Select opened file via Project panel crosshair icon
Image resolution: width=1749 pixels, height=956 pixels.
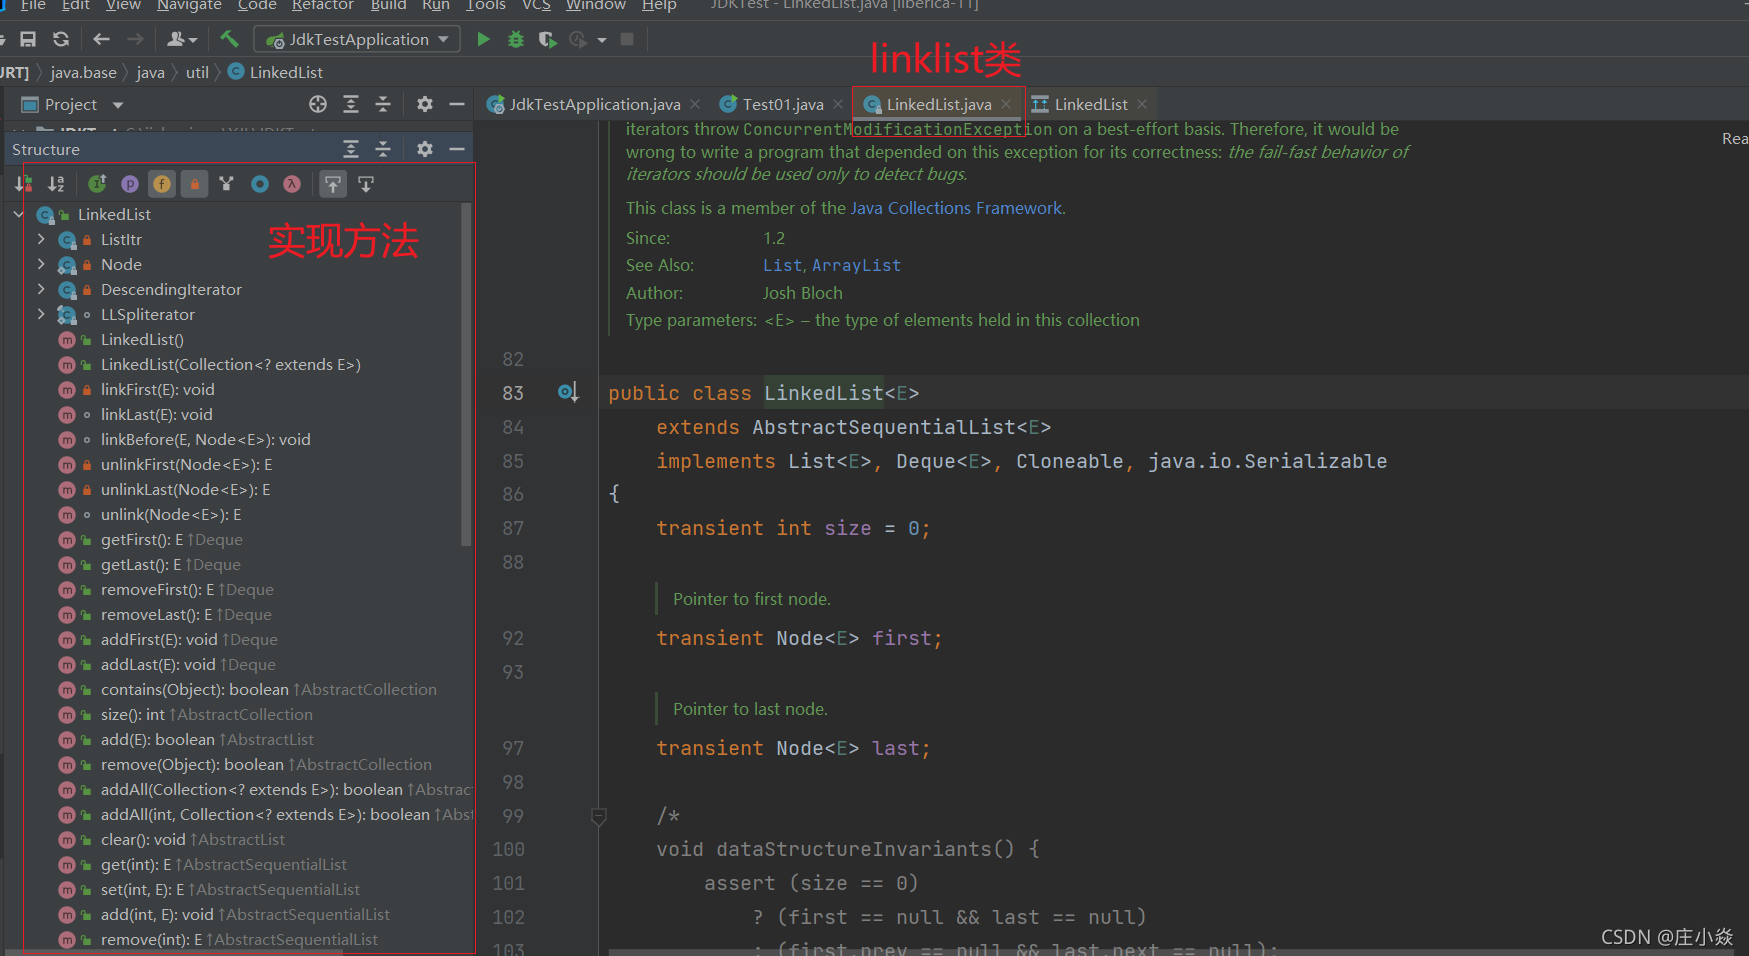(318, 104)
